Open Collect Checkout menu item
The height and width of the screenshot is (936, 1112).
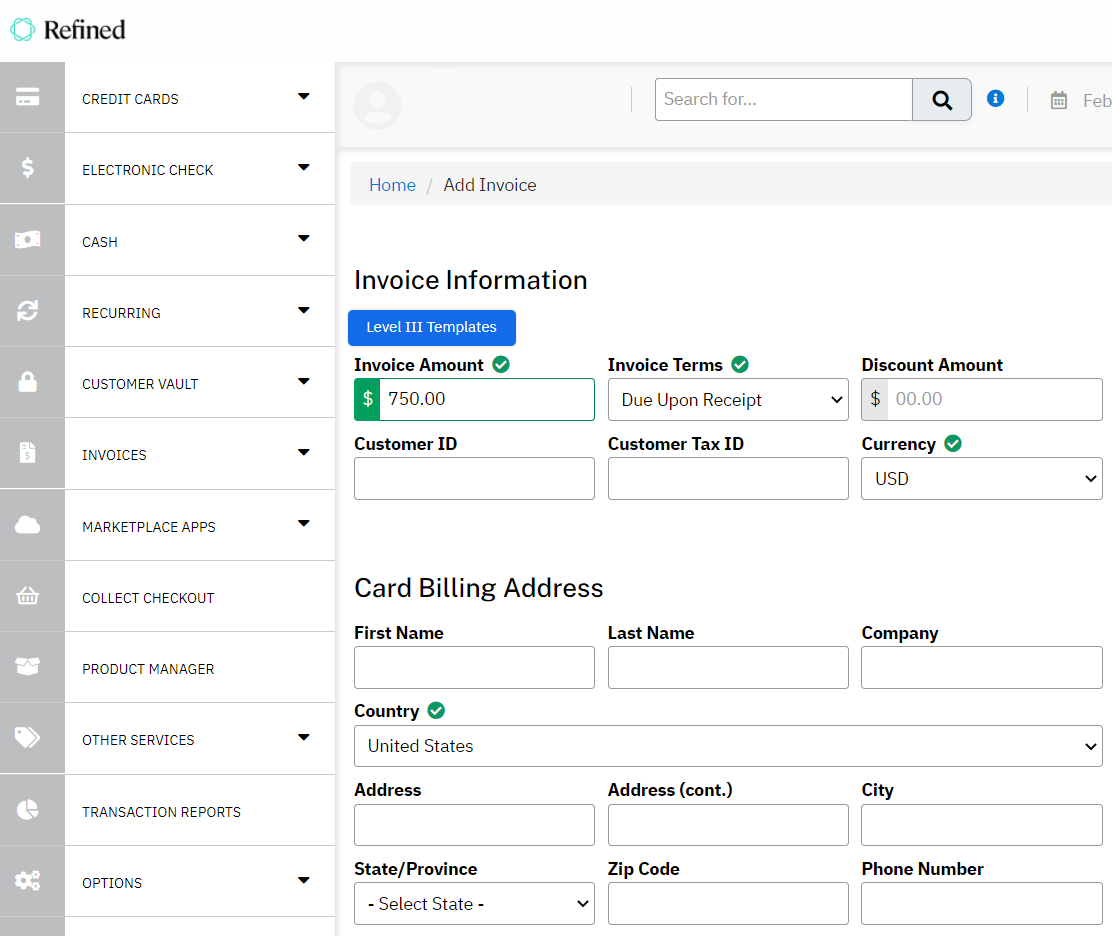click(x=148, y=598)
